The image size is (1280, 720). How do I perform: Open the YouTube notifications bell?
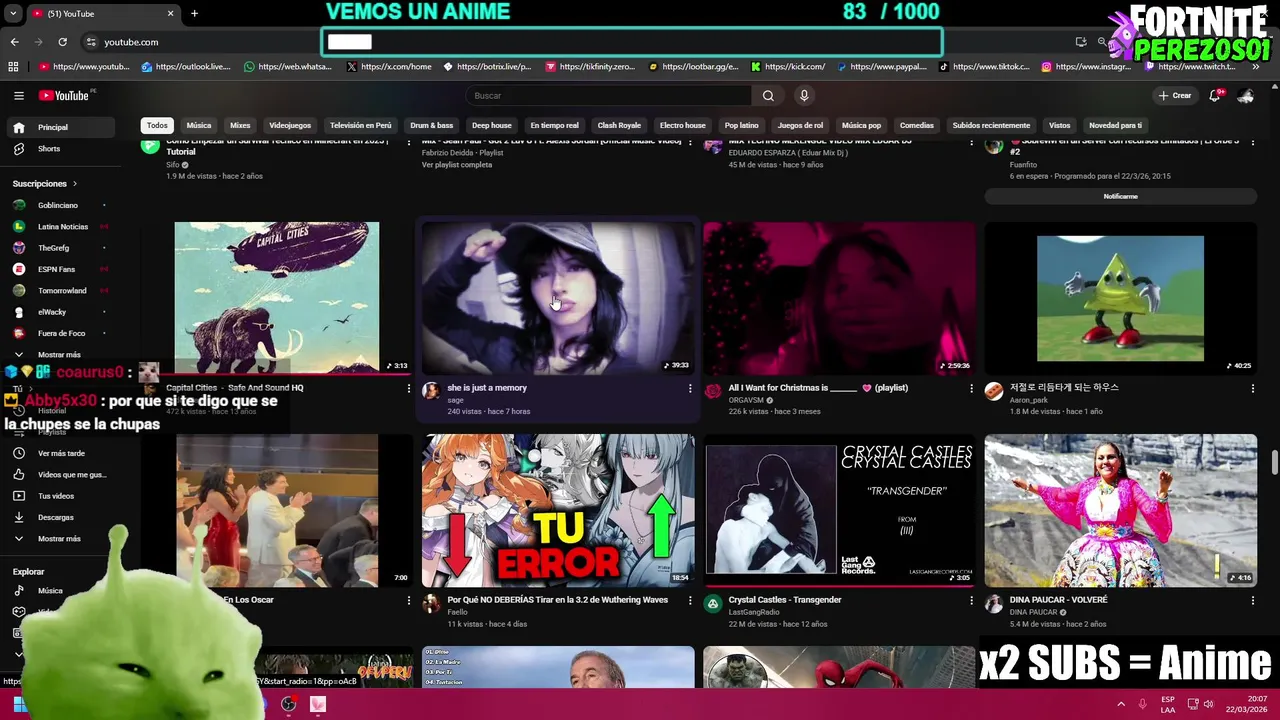click(x=1214, y=95)
